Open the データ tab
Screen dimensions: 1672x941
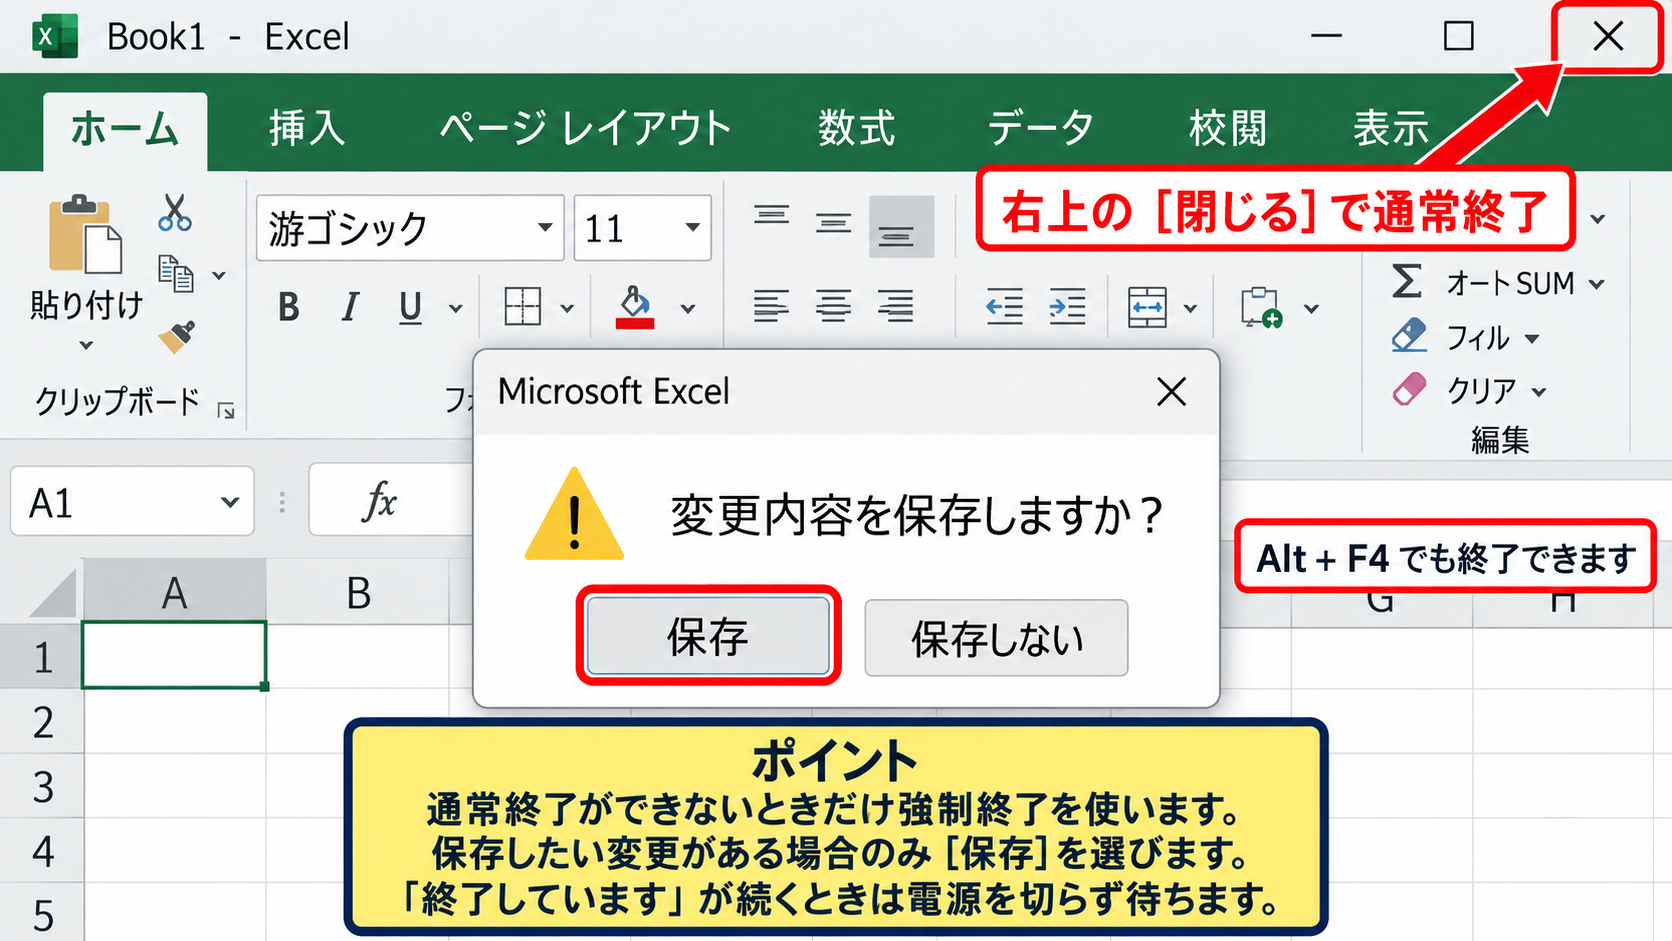[1041, 129]
